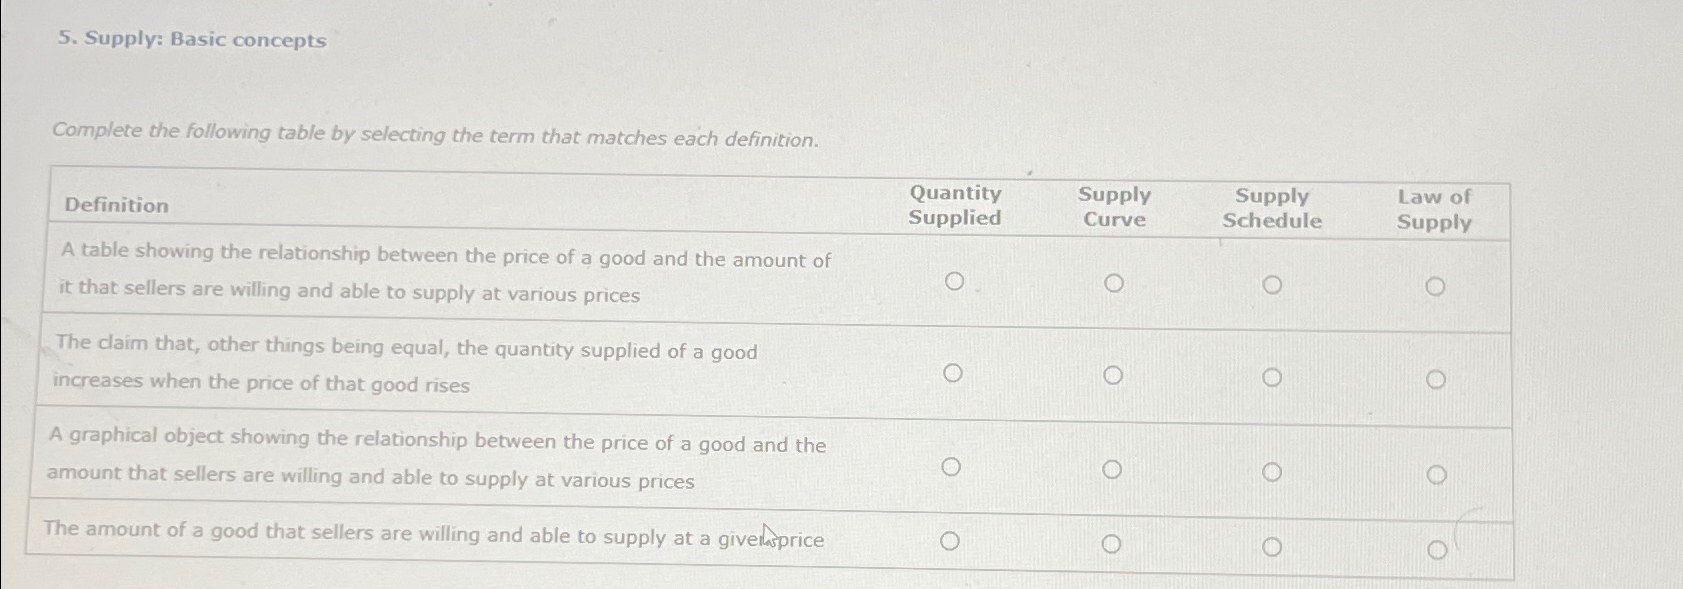
Task: Select Law of Supply for the given price definition
Action: pyautogui.click(x=1437, y=549)
